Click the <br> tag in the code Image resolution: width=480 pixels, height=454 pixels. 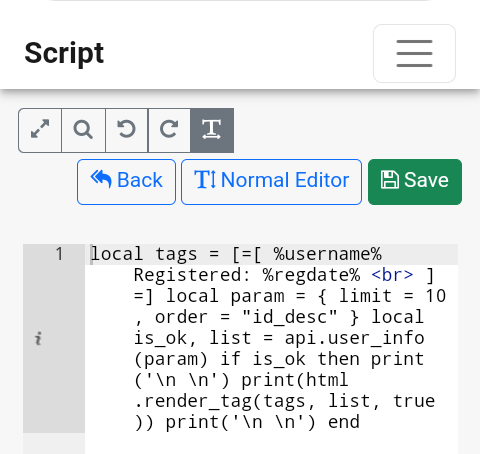click(392, 275)
